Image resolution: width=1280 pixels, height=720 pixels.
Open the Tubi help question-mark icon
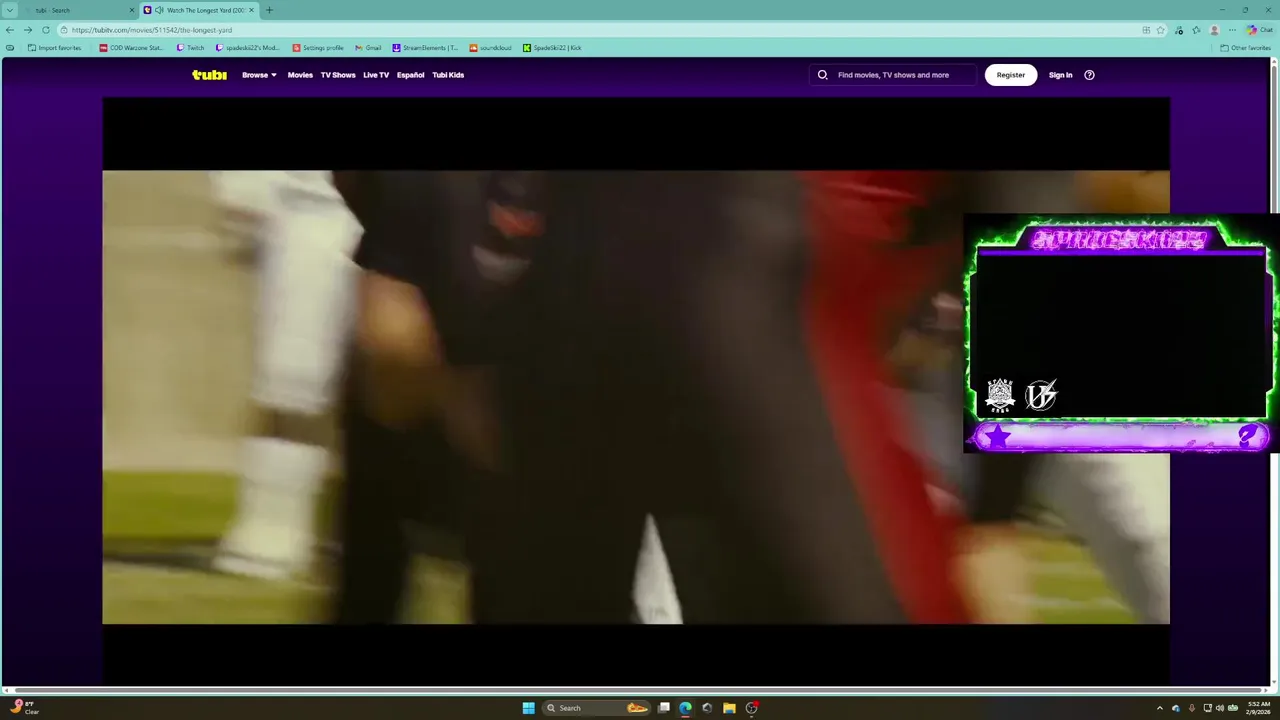[x=1089, y=75]
